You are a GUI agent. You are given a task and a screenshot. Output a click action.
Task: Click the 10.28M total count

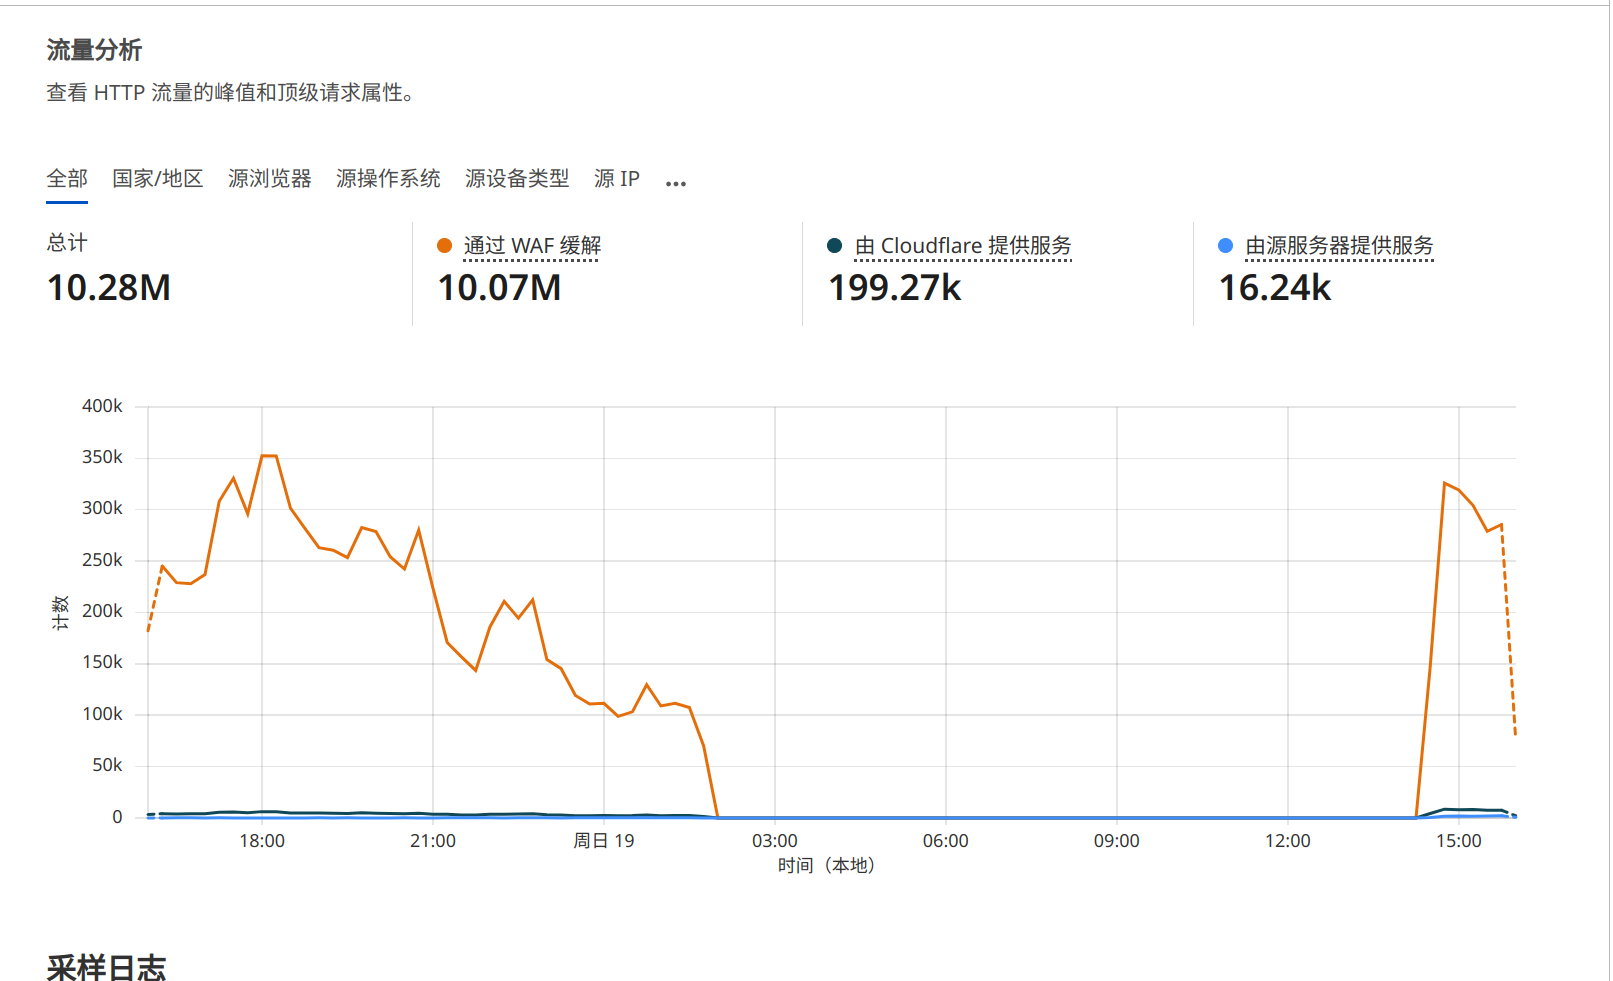109,288
